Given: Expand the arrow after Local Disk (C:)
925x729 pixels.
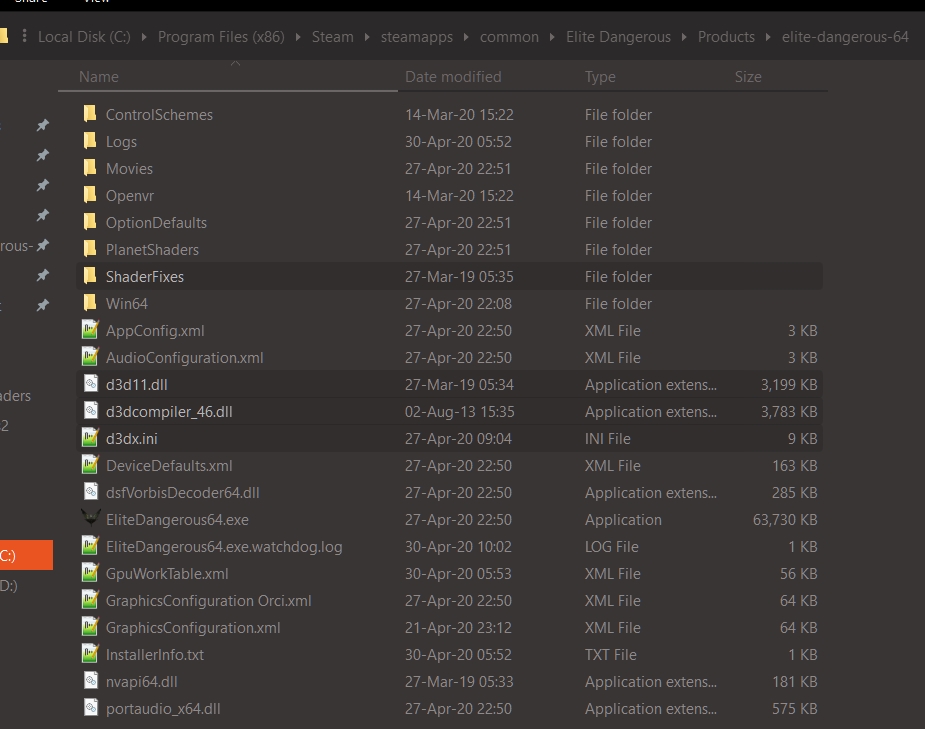Looking at the screenshot, I should (144, 37).
